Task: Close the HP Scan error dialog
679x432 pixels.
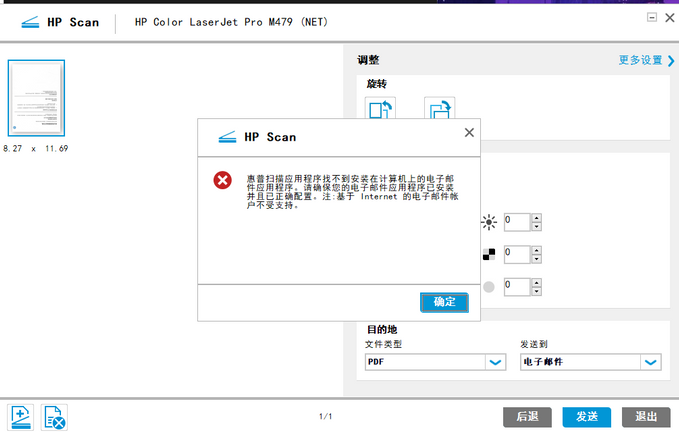Action: tap(469, 132)
